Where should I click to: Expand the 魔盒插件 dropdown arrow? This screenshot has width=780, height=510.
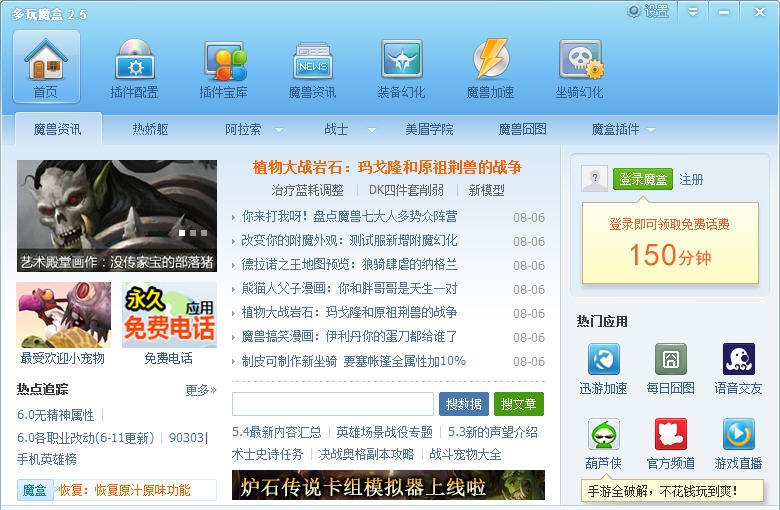(651, 130)
